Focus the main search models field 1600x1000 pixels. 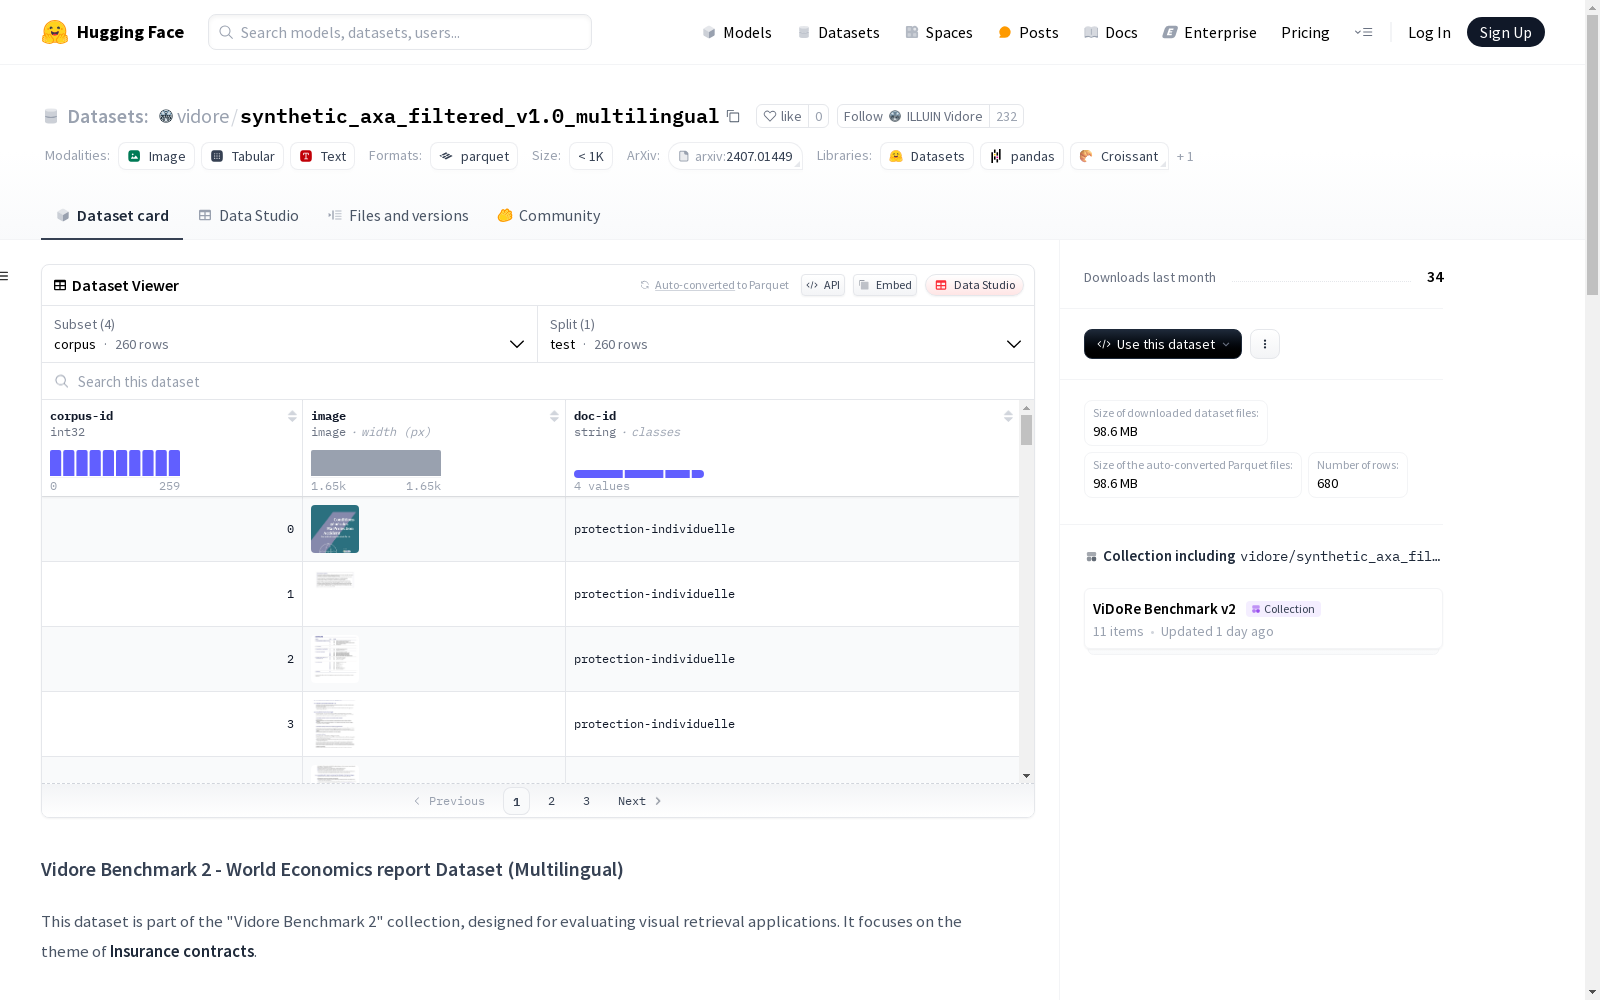point(400,32)
